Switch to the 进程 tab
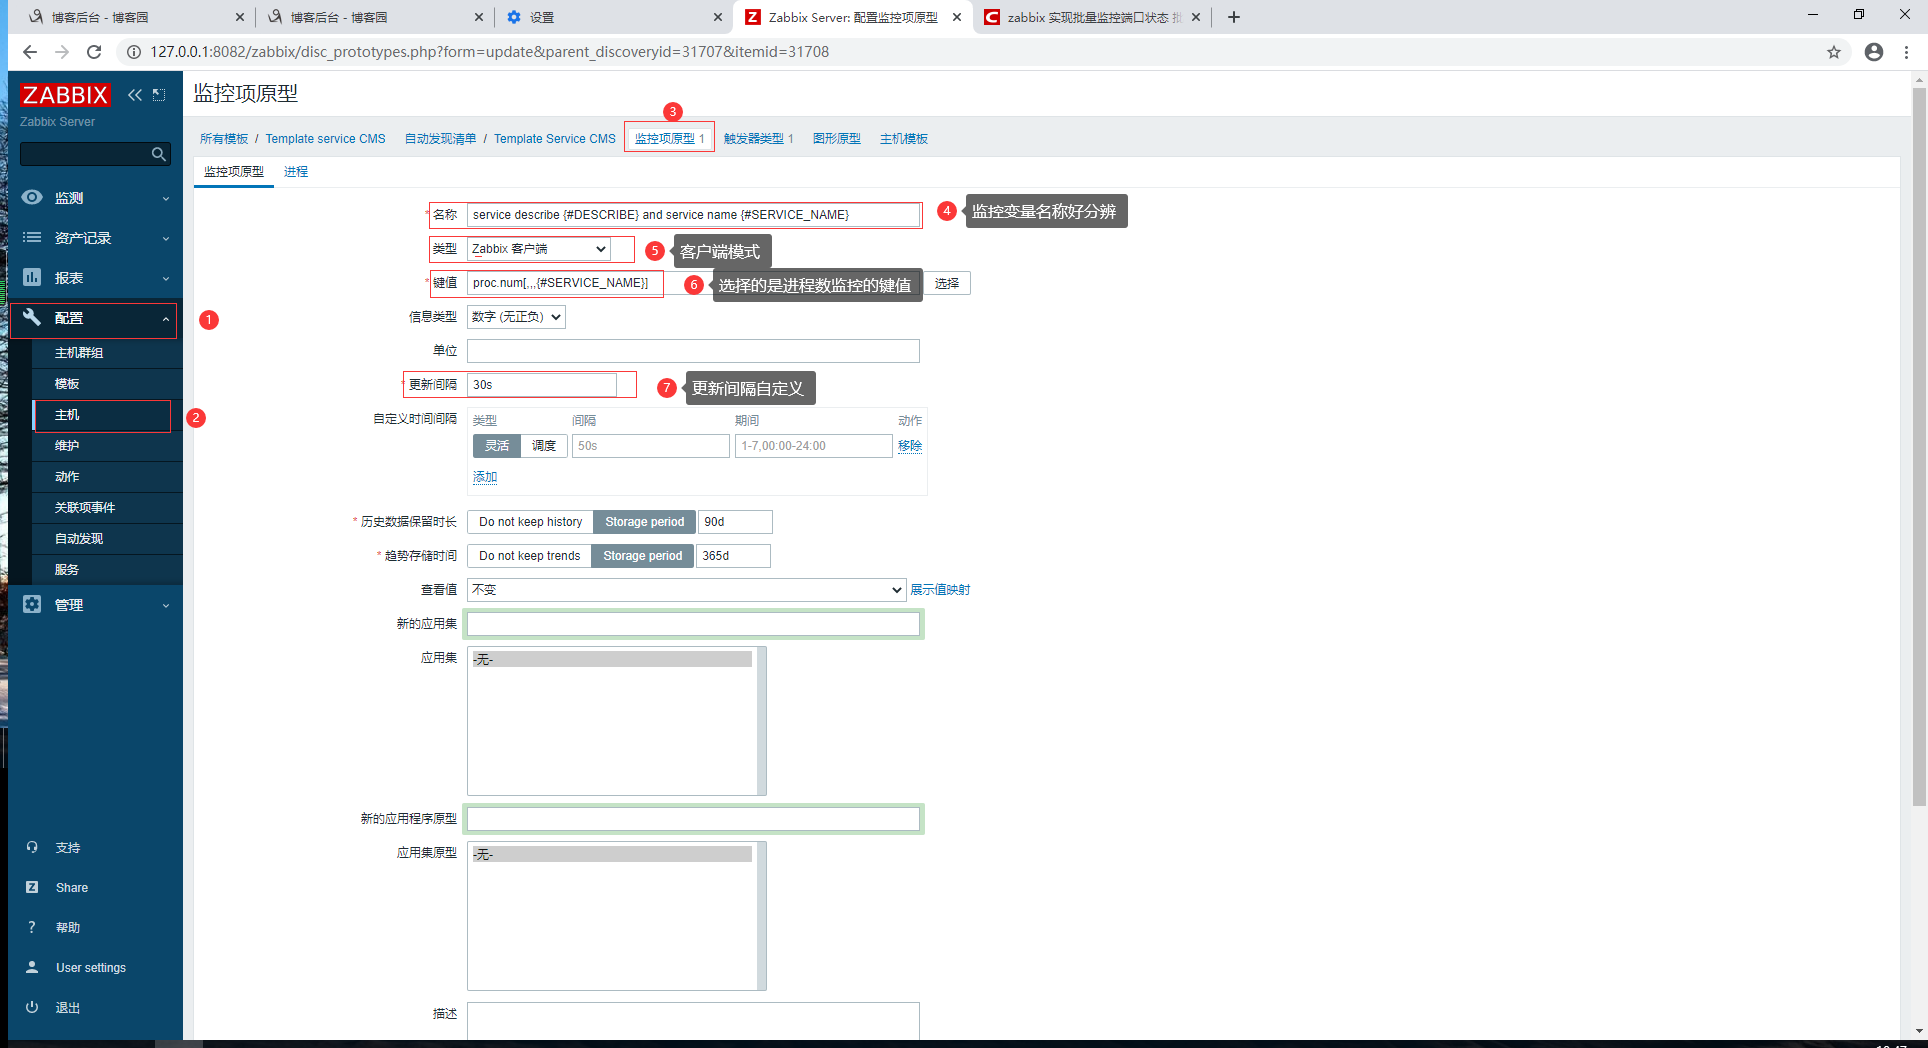This screenshot has height=1048, width=1928. [x=296, y=172]
